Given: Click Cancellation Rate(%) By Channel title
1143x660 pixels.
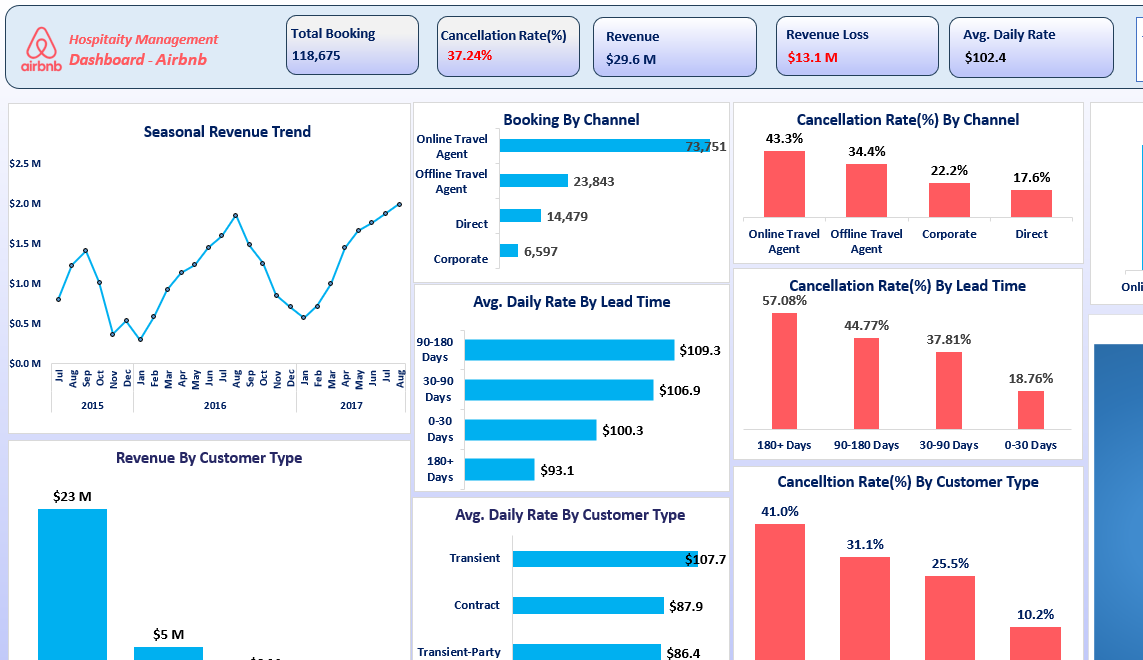Looking at the screenshot, I should click(908, 120).
